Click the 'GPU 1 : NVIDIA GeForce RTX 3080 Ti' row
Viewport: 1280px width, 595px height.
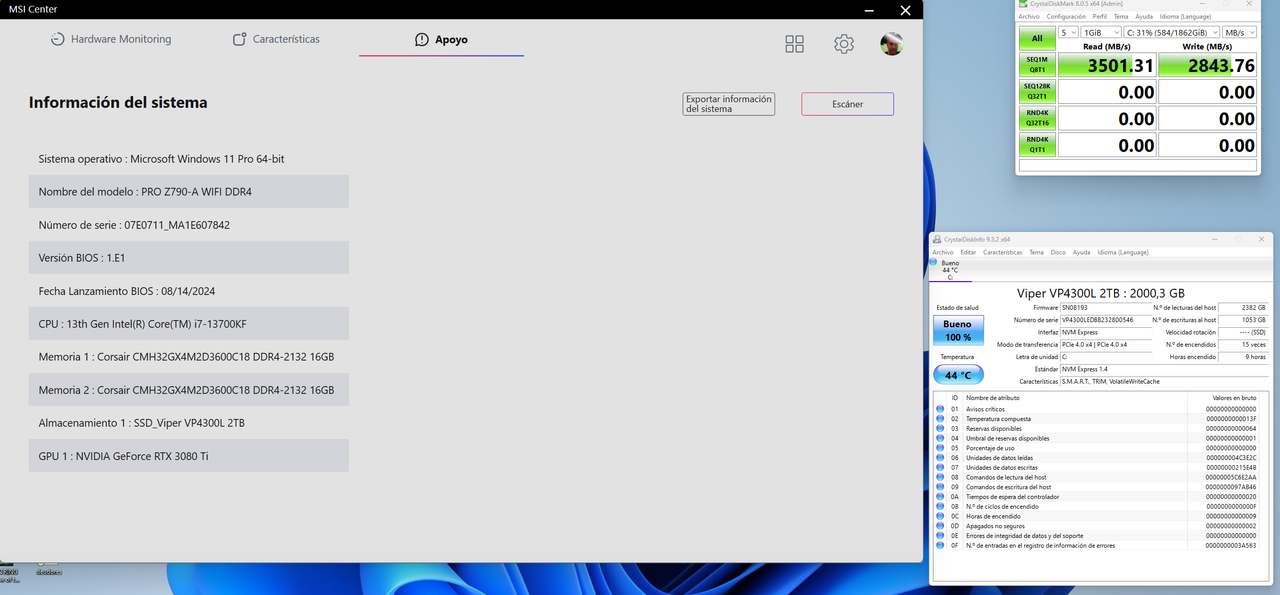click(x=188, y=456)
